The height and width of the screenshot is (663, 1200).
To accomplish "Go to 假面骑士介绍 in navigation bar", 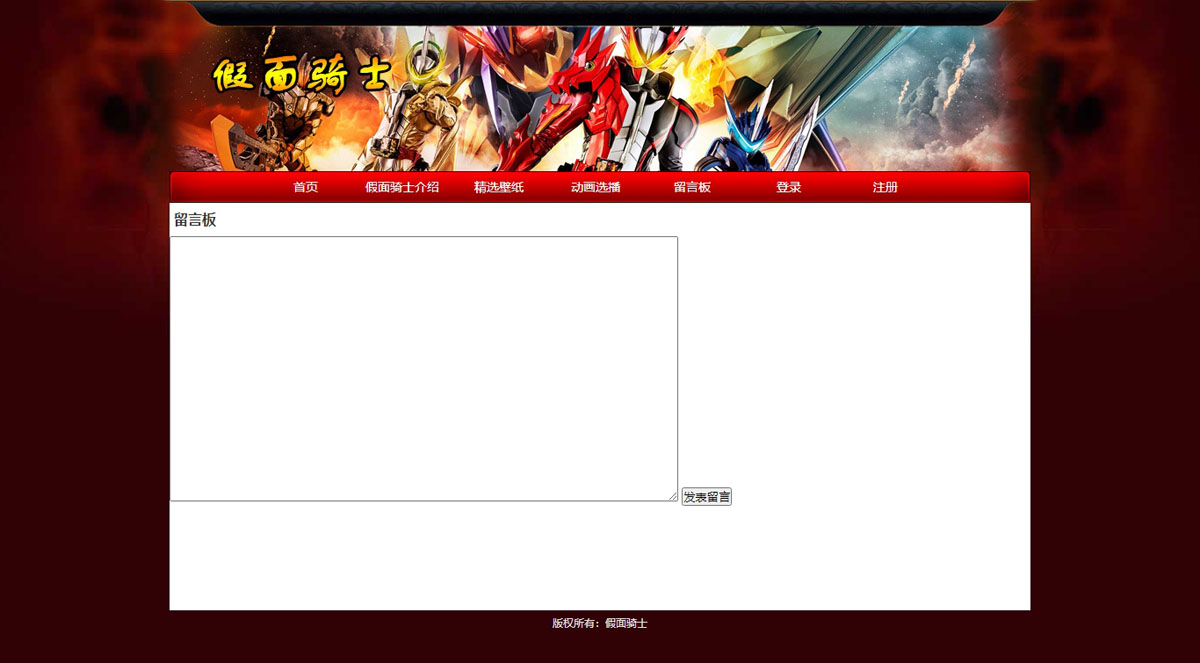I will click(402, 187).
